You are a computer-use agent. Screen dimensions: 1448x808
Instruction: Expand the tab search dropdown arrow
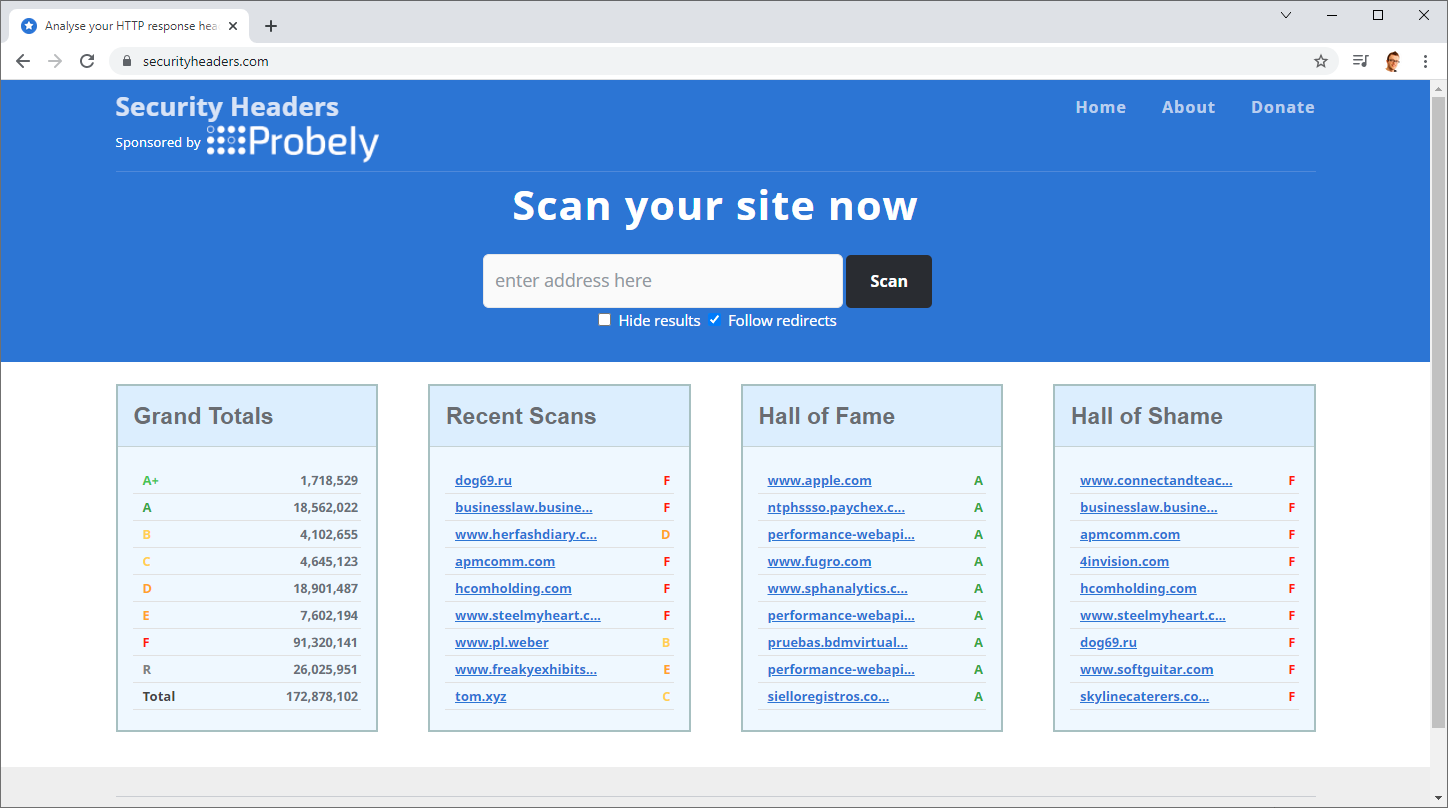tap(1286, 15)
